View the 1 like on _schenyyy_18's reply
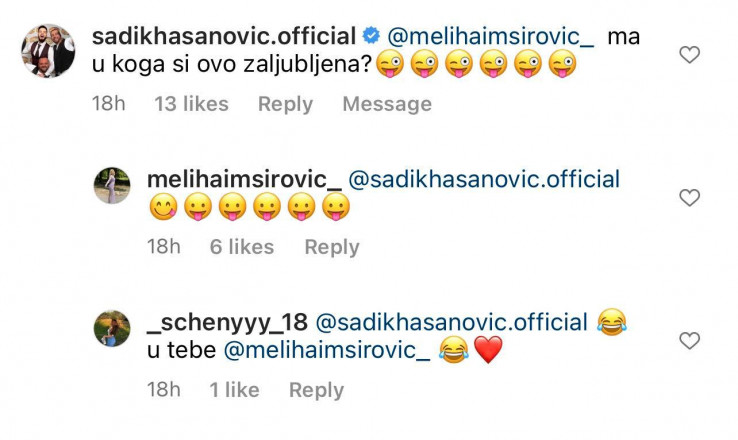This screenshot has height=440, width=738. coord(234,390)
